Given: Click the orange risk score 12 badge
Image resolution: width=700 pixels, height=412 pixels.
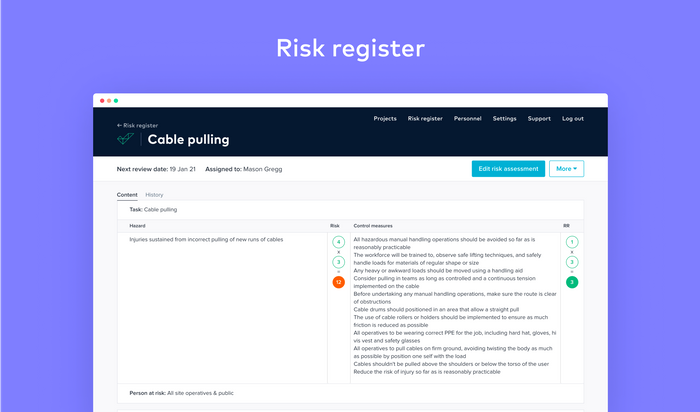Looking at the screenshot, I should coord(339,282).
